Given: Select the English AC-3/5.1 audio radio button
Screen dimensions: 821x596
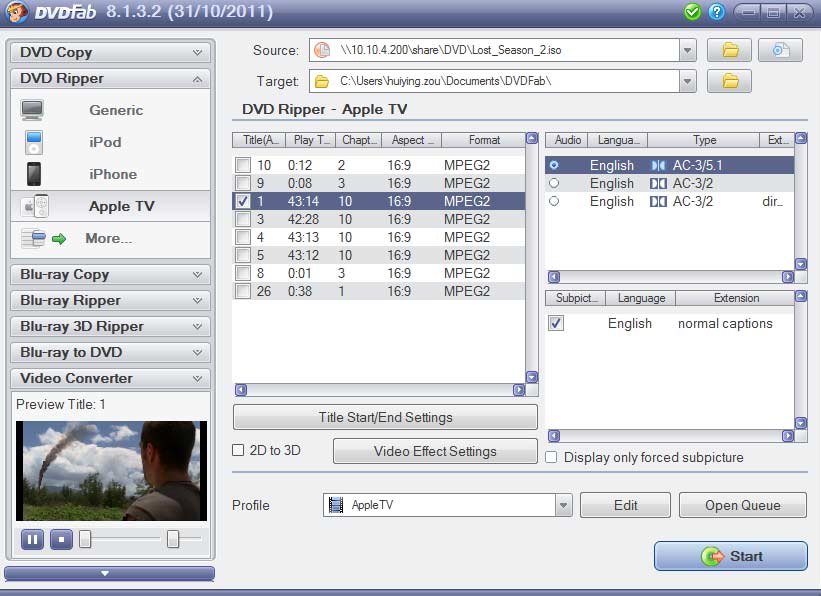Looking at the screenshot, I should (x=554, y=165).
